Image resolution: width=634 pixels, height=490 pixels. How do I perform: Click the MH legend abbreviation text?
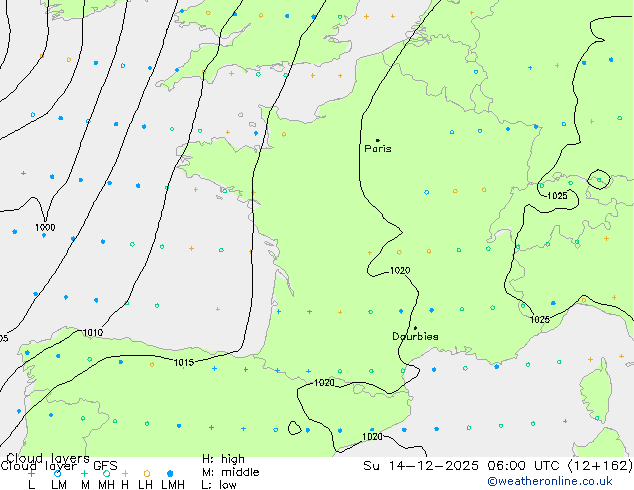[106, 485]
